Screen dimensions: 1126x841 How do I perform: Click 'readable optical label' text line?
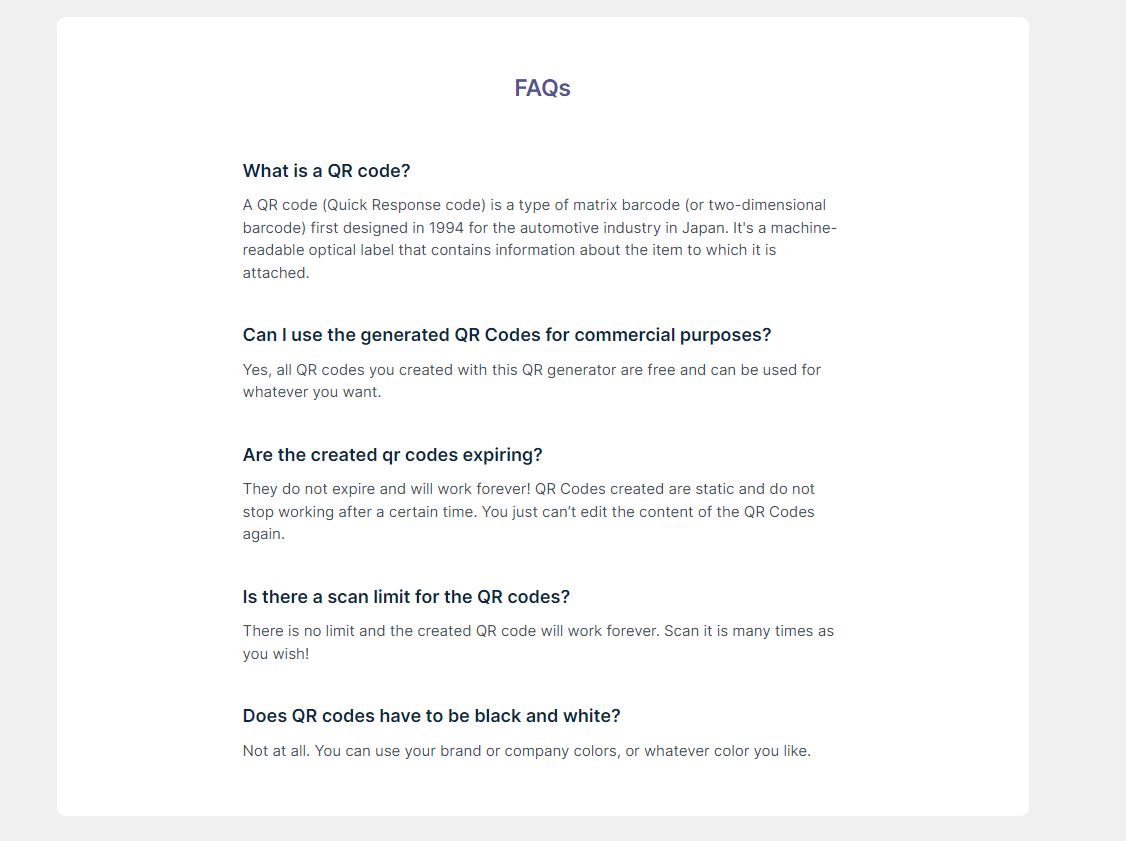509,250
